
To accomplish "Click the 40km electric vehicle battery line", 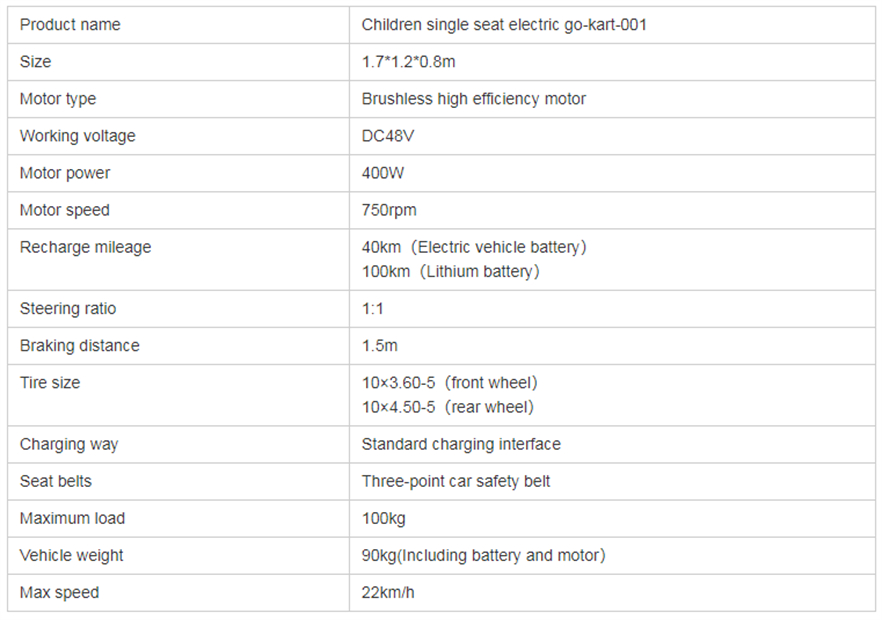I will [474, 247].
